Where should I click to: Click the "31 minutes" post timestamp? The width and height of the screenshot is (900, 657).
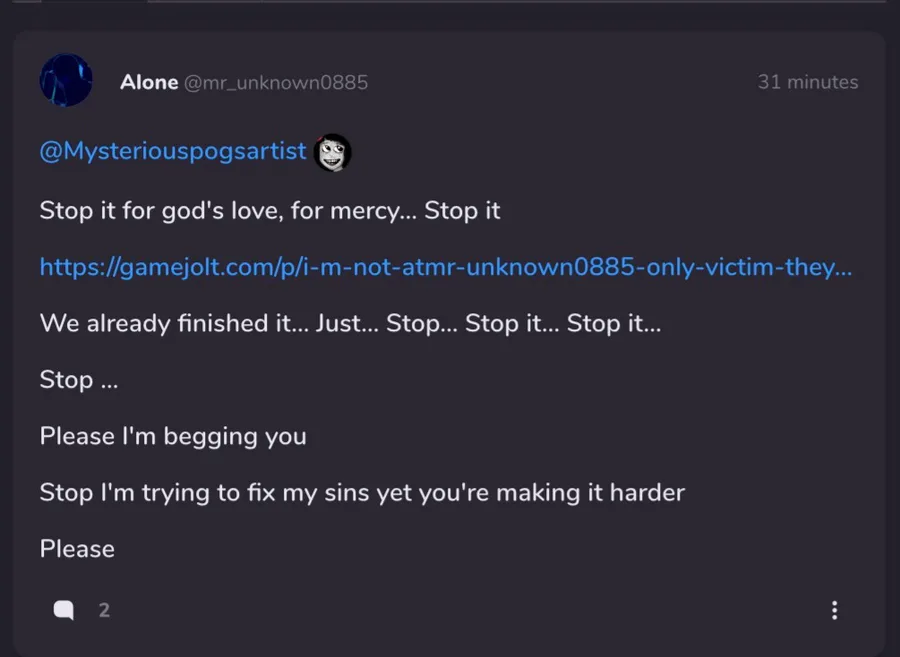click(807, 82)
